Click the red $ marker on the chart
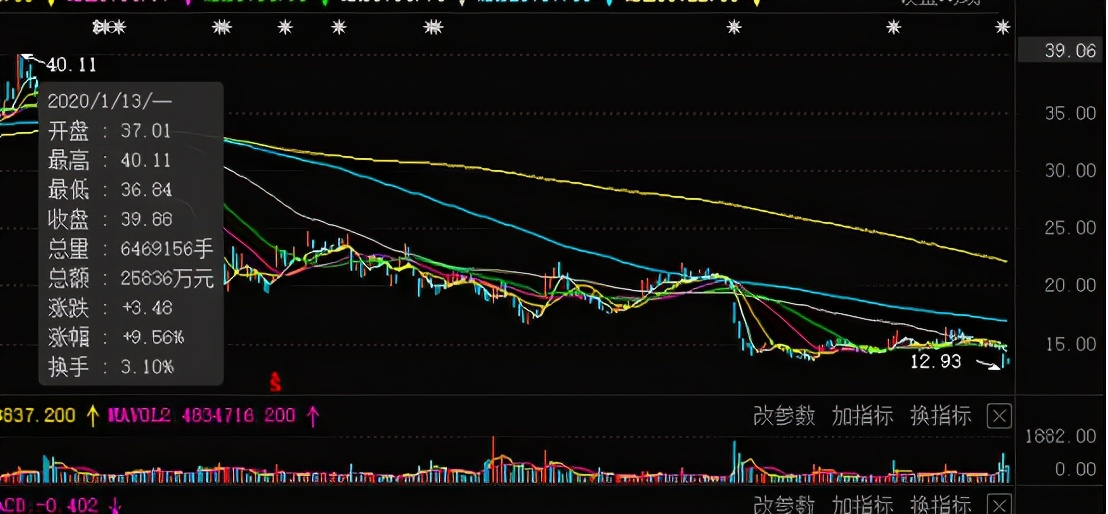The height and width of the screenshot is (514, 1108). (276, 382)
